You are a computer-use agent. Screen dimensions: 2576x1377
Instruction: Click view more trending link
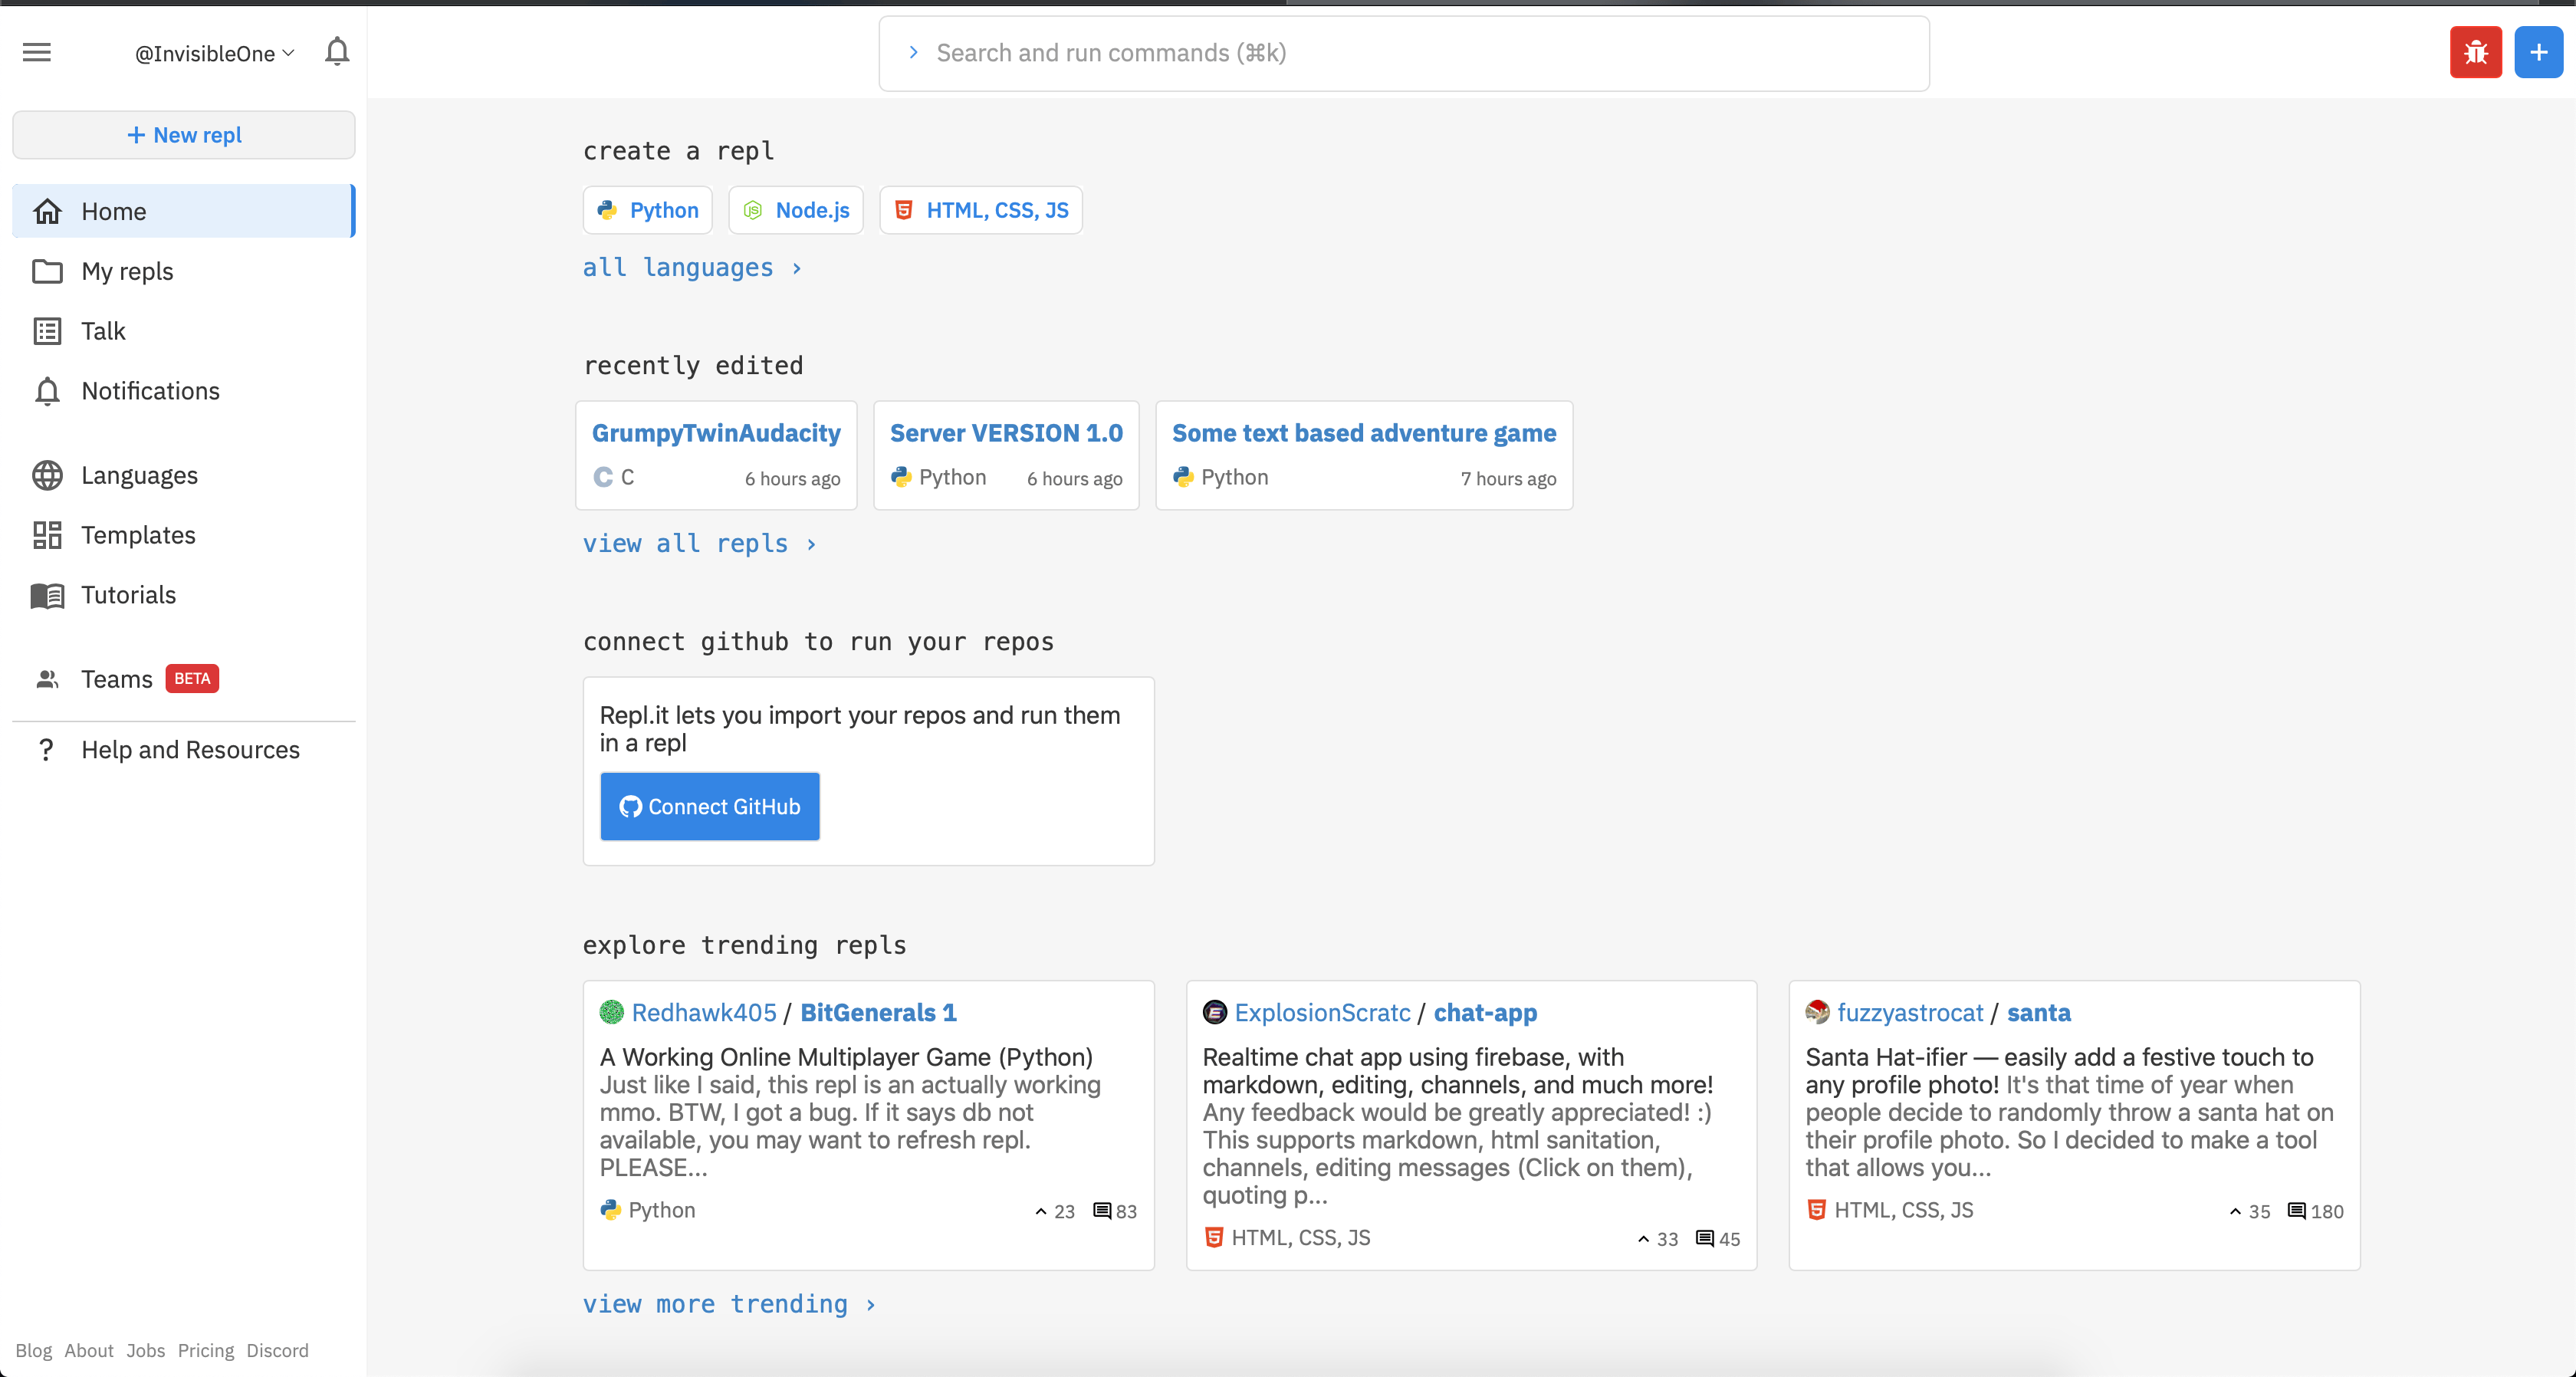tap(730, 1304)
